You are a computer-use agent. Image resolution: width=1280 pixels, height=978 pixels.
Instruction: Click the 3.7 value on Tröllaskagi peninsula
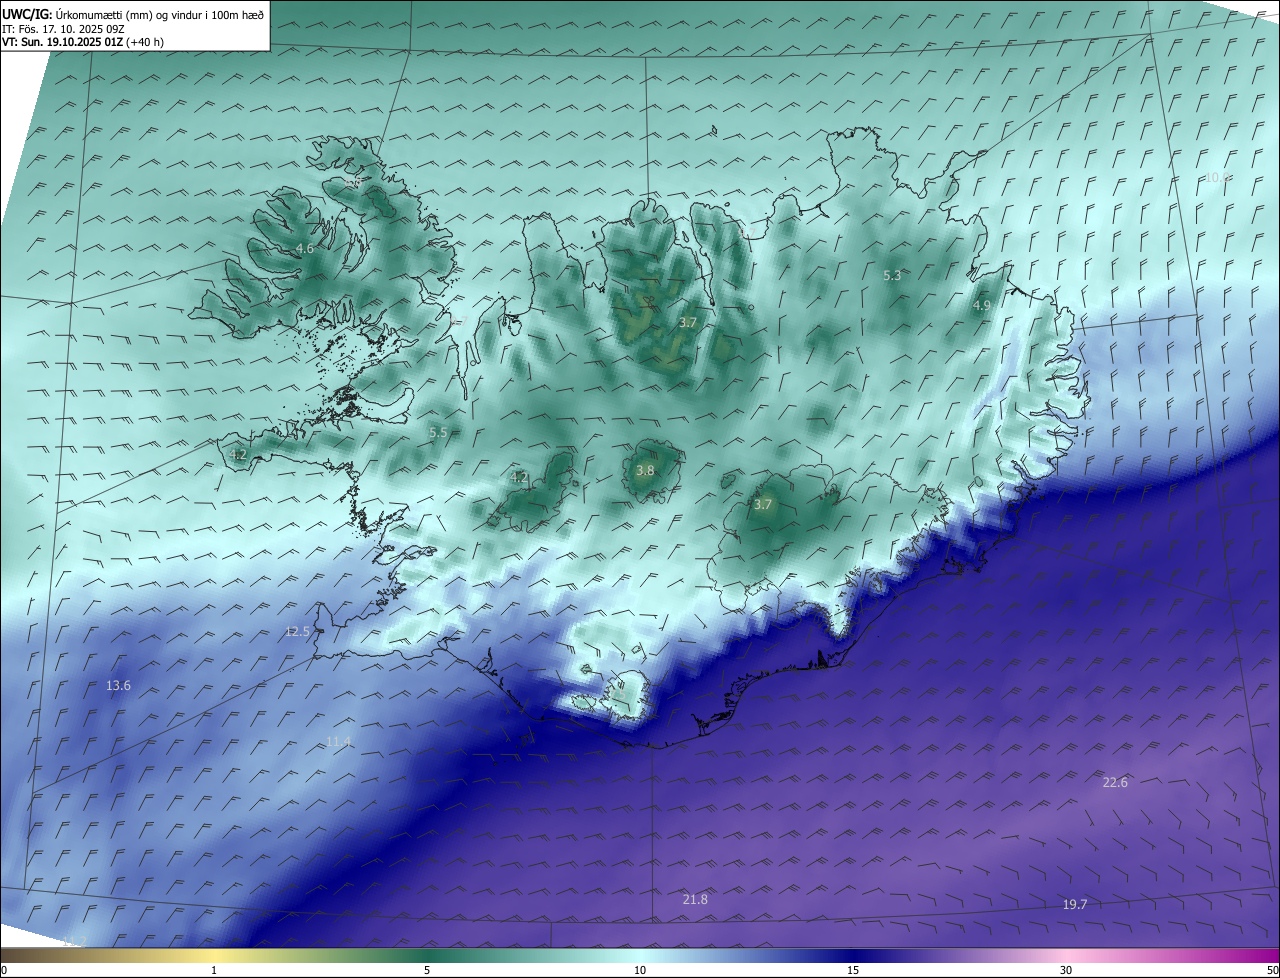tap(687, 322)
